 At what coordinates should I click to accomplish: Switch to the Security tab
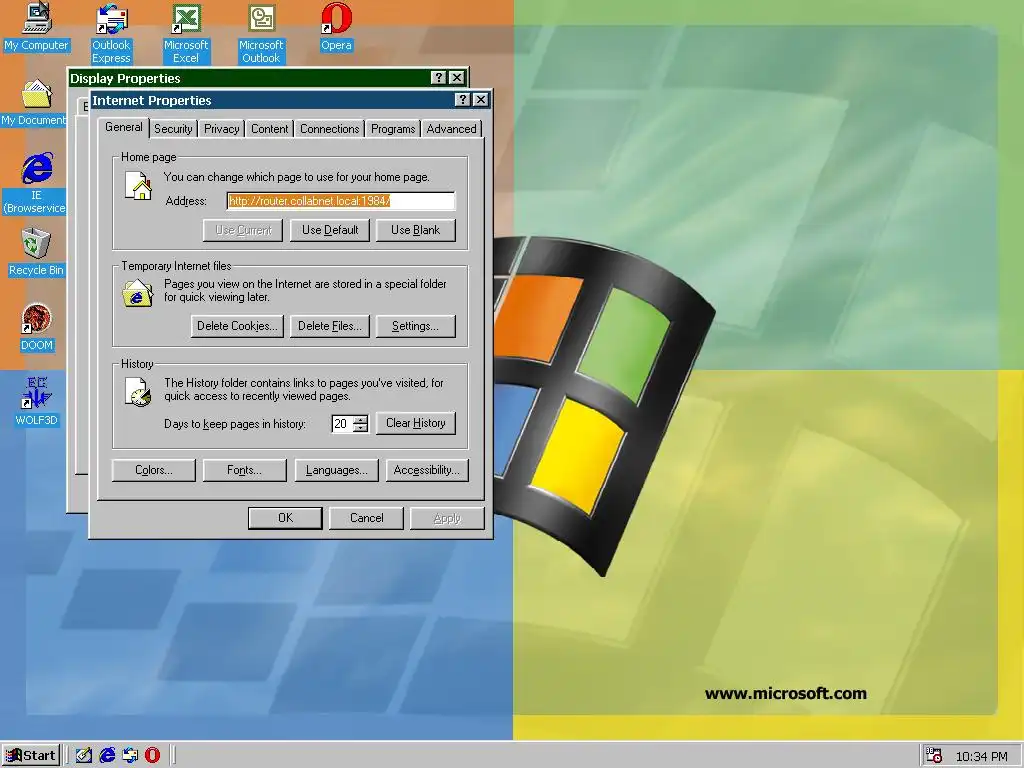(x=173, y=129)
